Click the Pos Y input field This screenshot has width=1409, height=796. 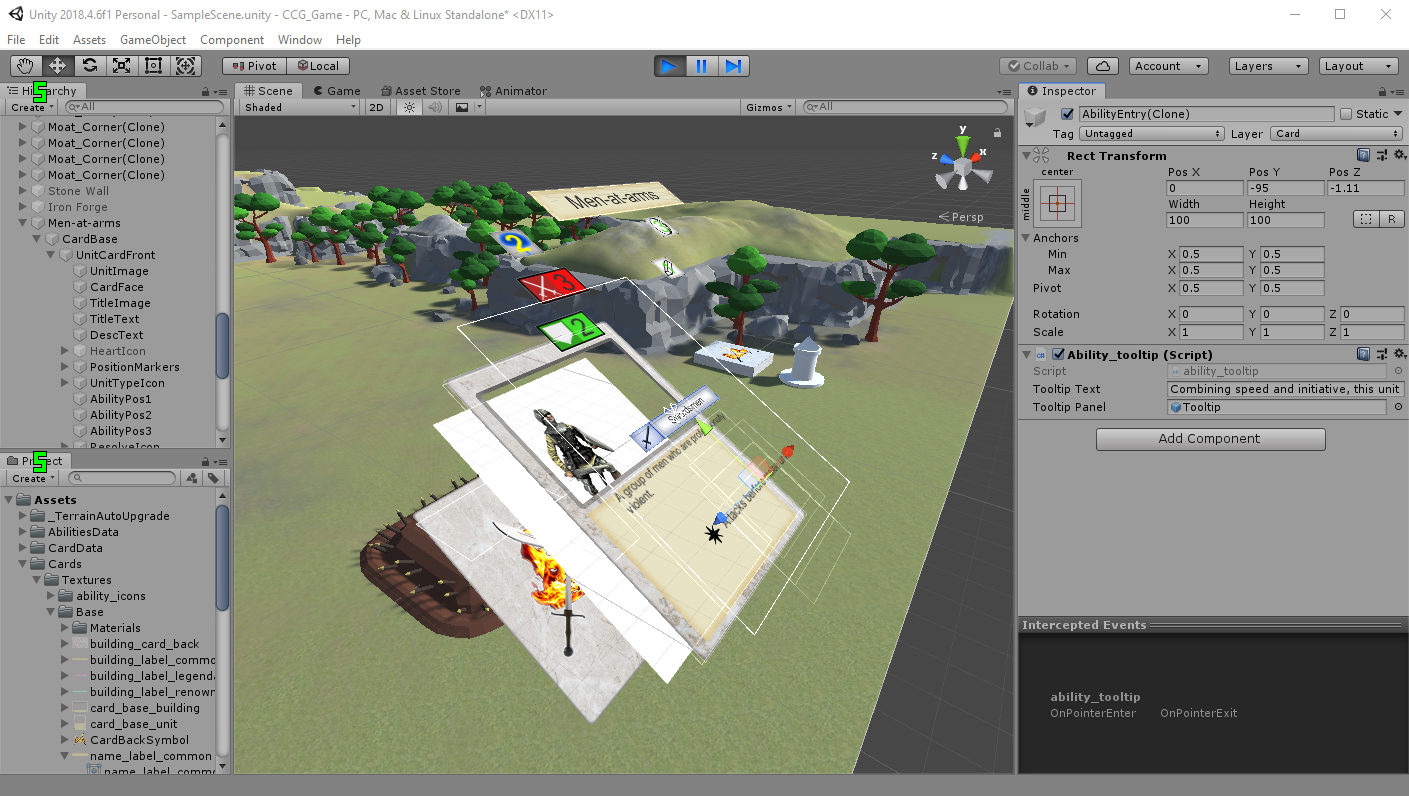[1285, 188]
